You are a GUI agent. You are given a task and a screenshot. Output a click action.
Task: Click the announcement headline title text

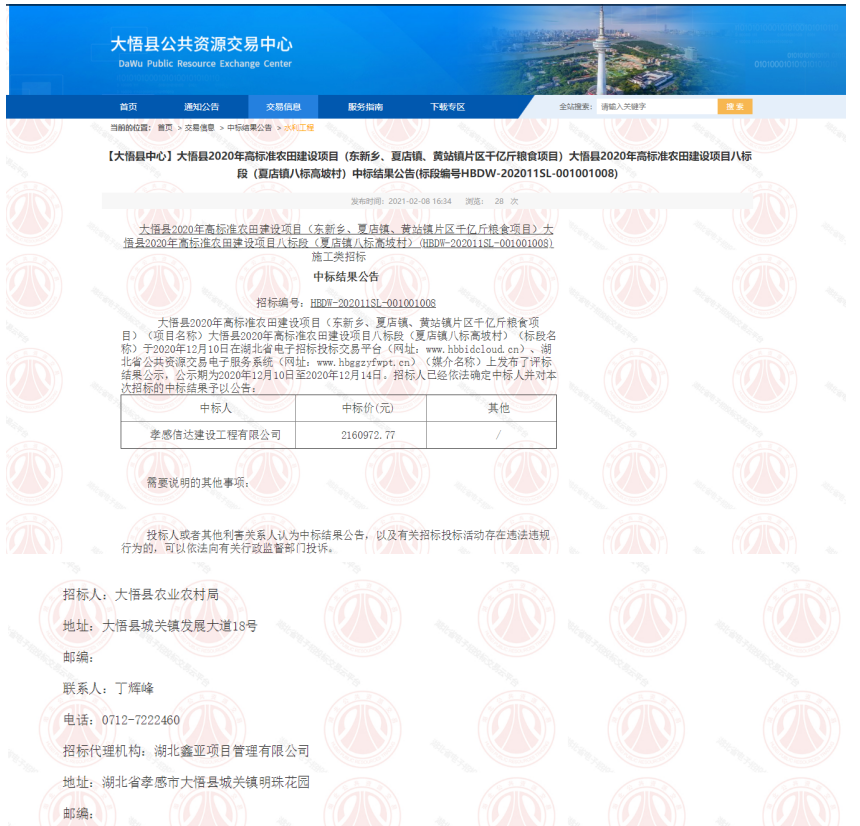(429, 164)
